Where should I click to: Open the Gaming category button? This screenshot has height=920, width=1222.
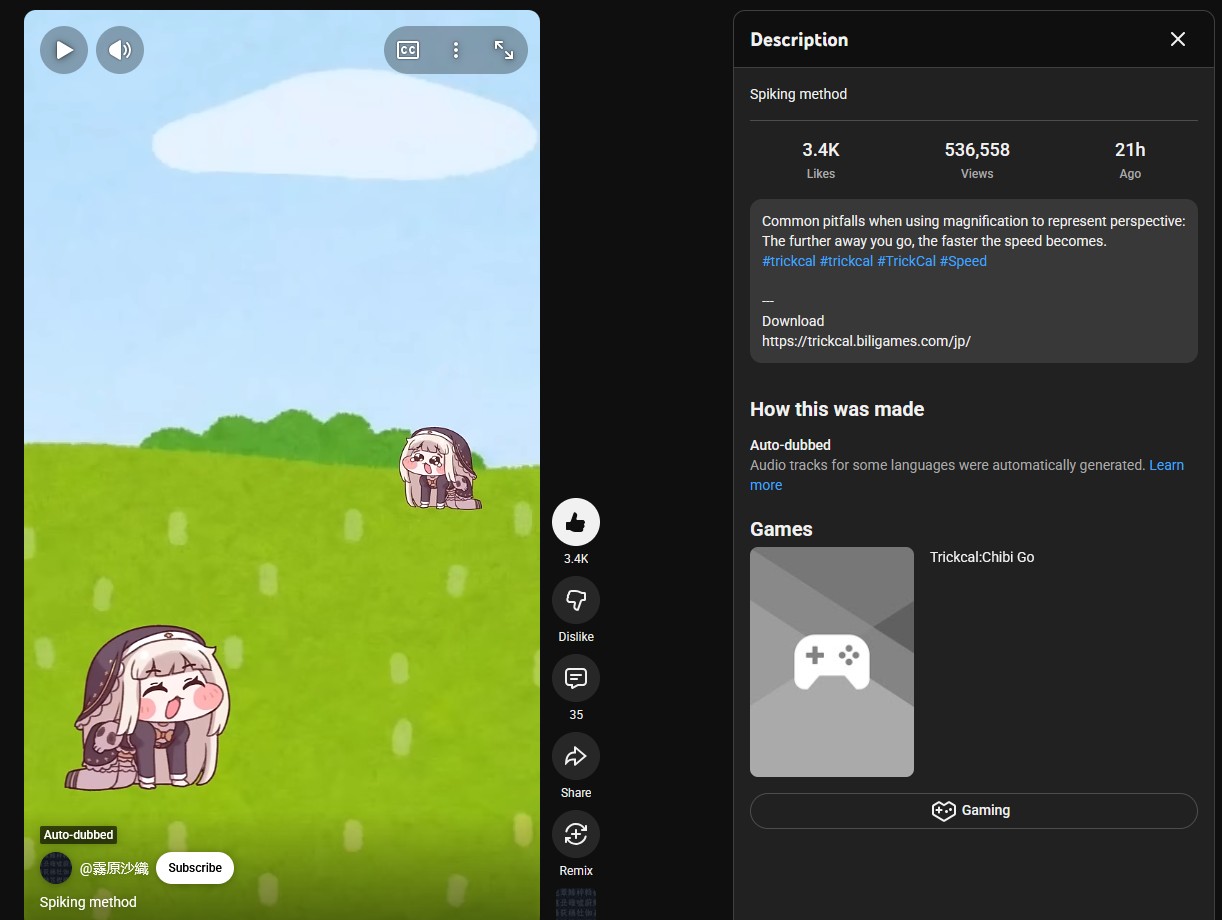click(x=974, y=811)
